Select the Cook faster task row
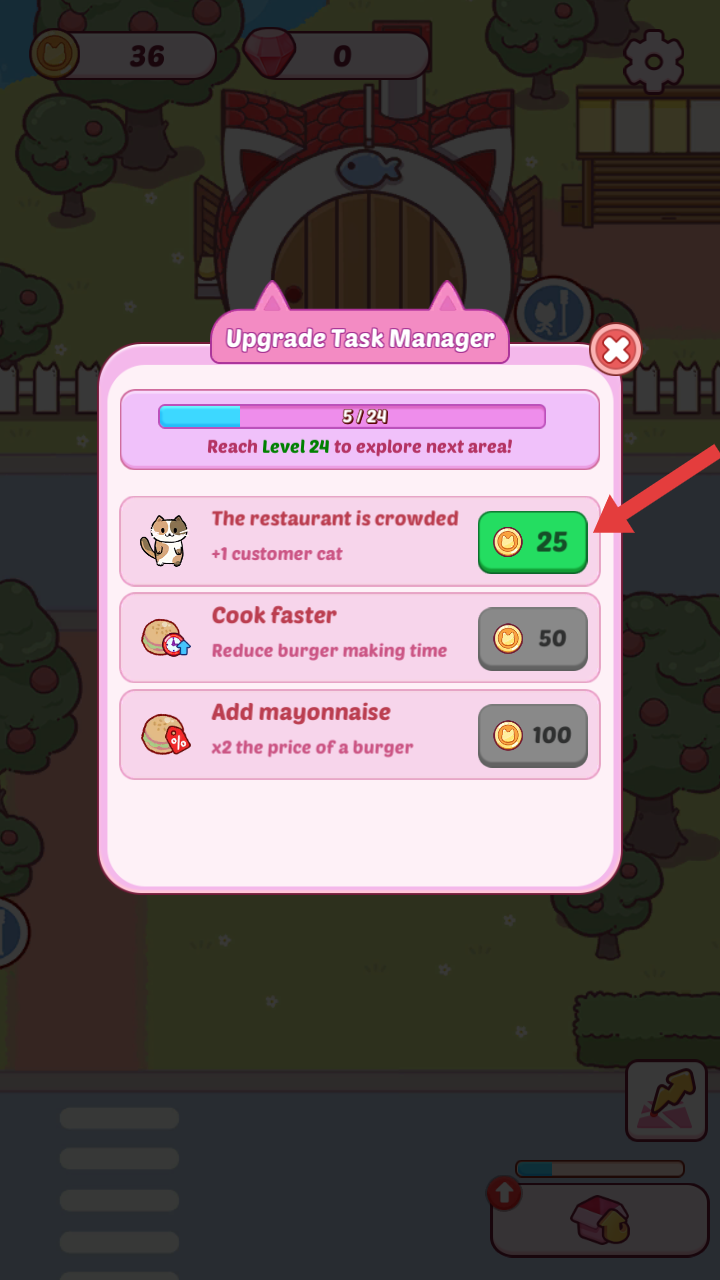Viewport: 720px width, 1280px height. click(360, 638)
